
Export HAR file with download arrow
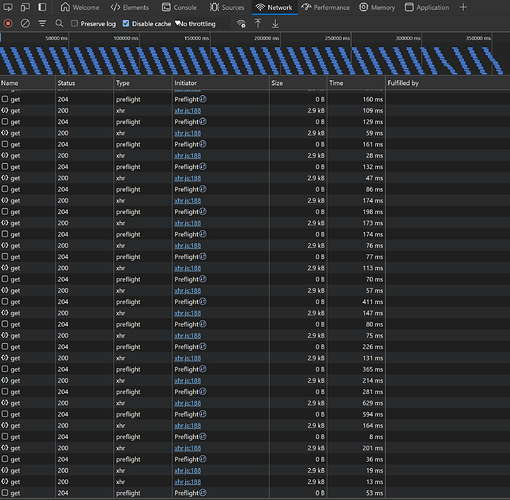pyautogui.click(x=275, y=23)
